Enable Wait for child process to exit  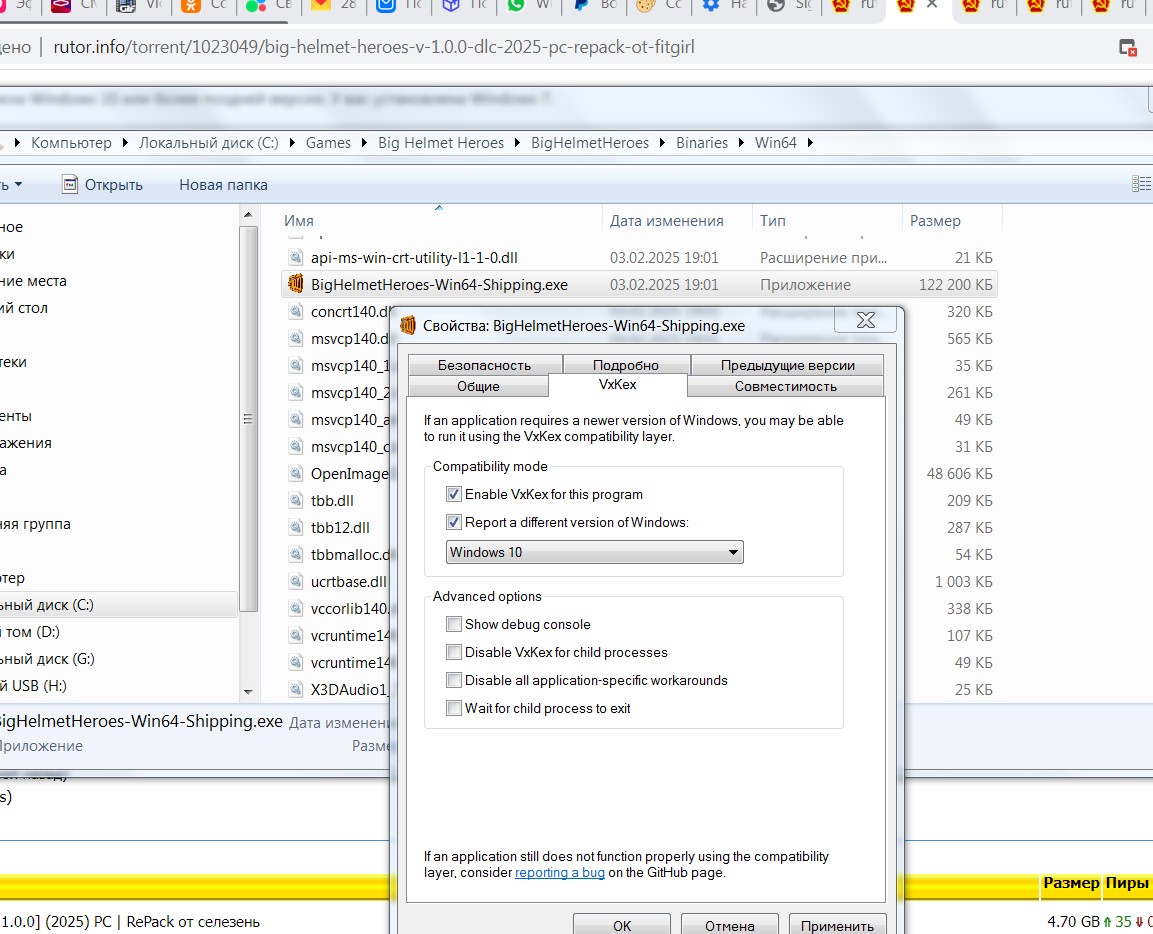455,708
